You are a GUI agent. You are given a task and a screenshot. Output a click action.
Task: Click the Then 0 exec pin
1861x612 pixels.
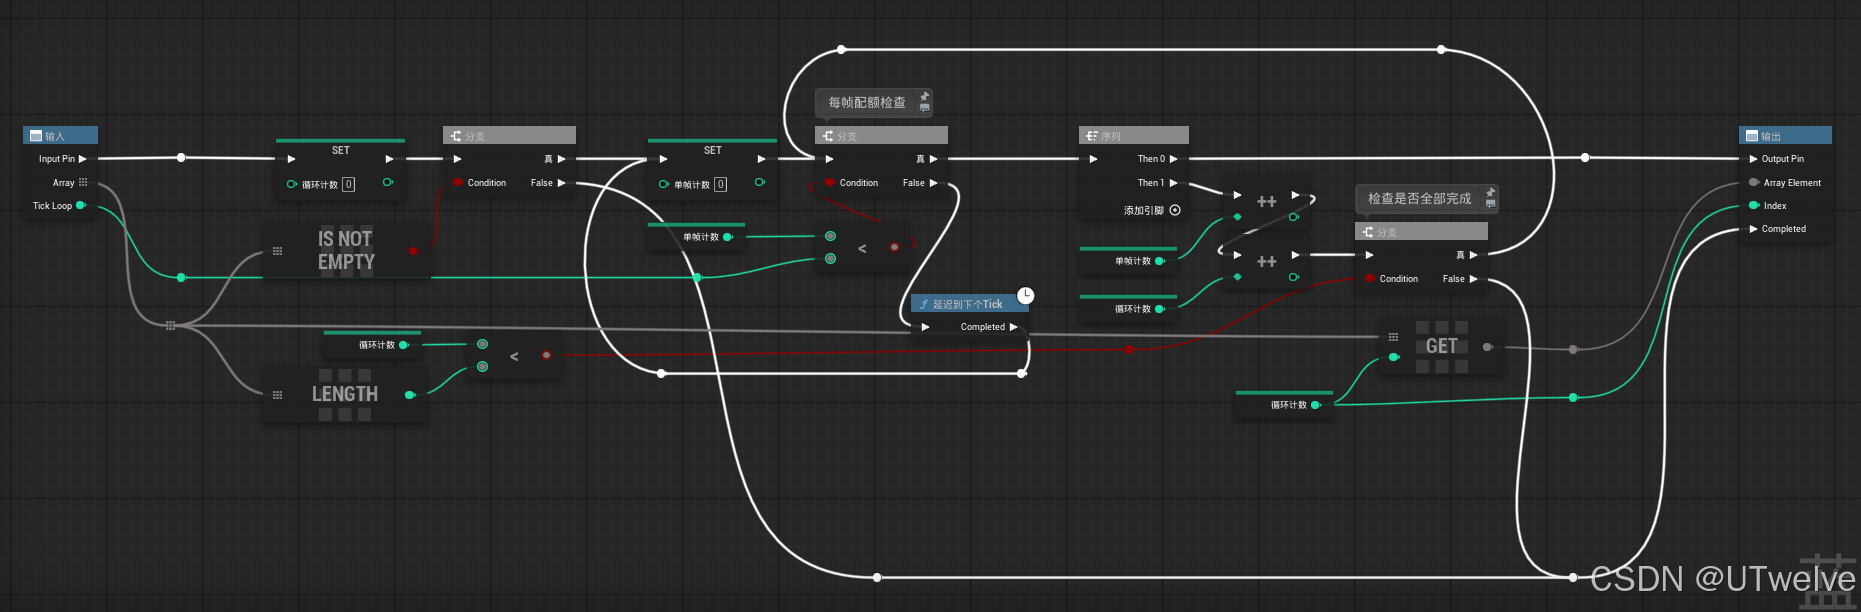(x=1174, y=159)
